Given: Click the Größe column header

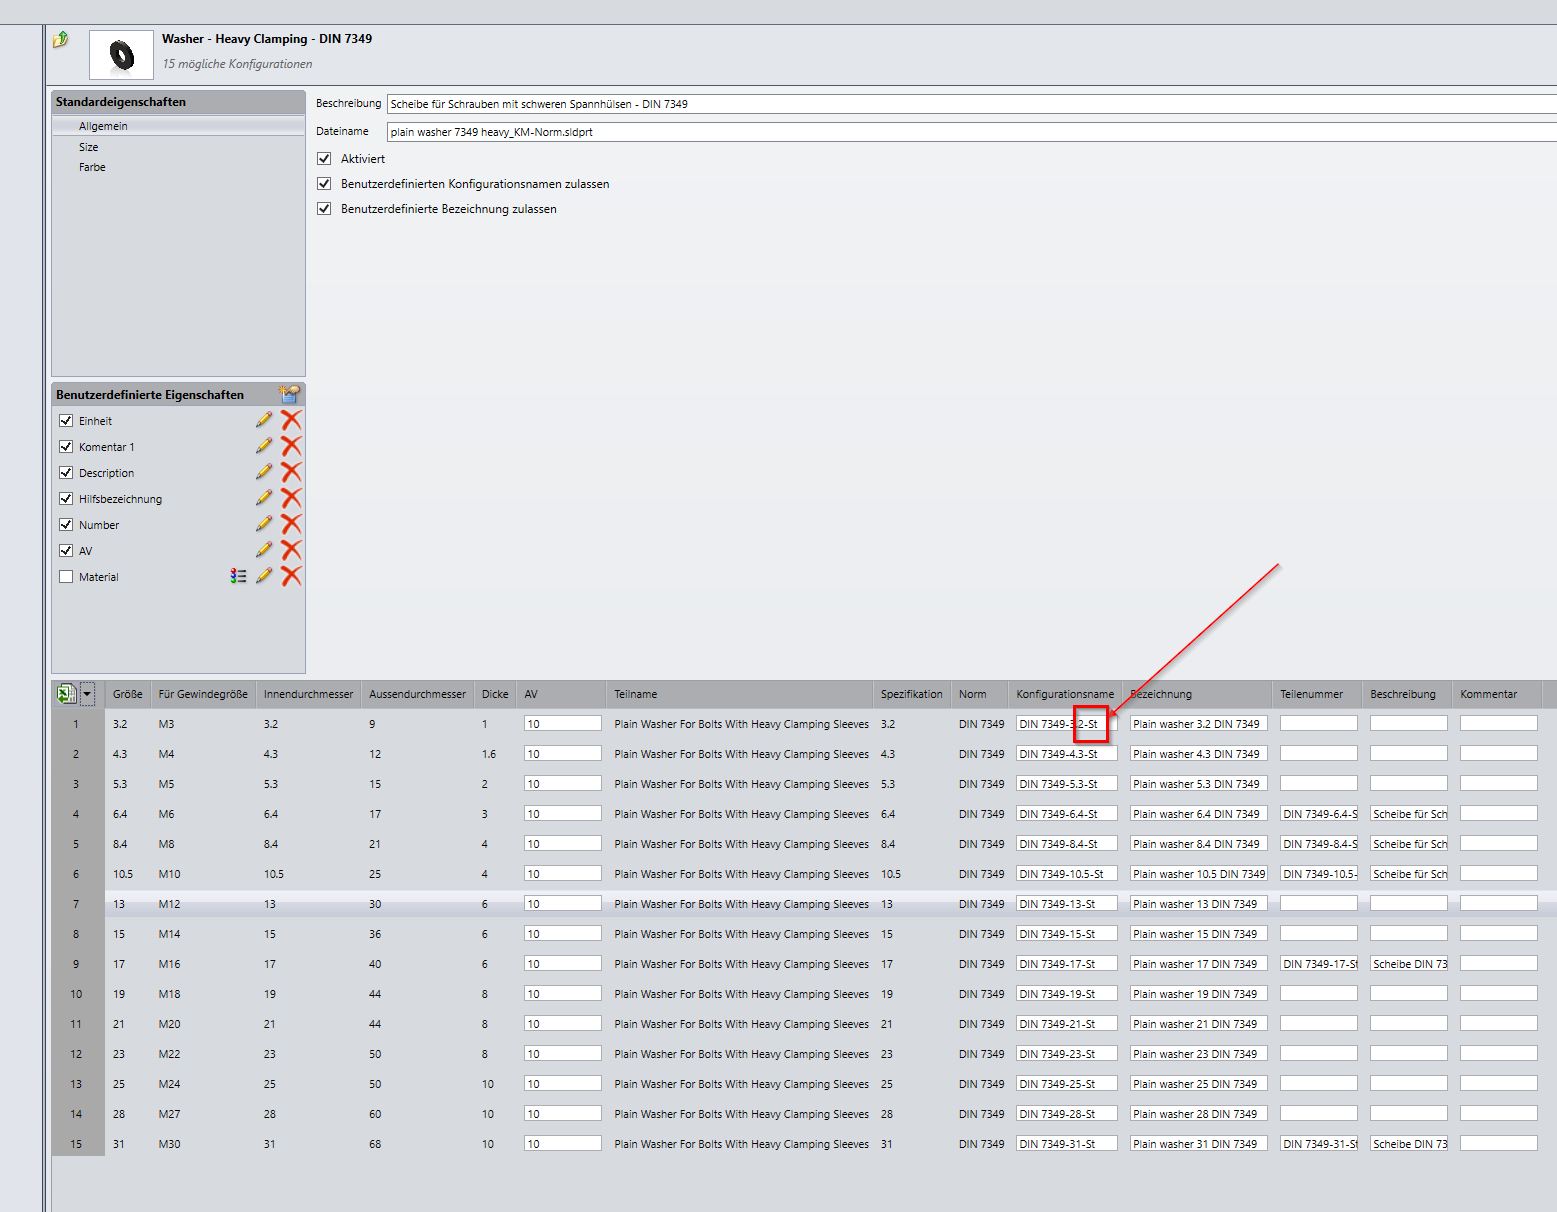Looking at the screenshot, I should (x=127, y=694).
